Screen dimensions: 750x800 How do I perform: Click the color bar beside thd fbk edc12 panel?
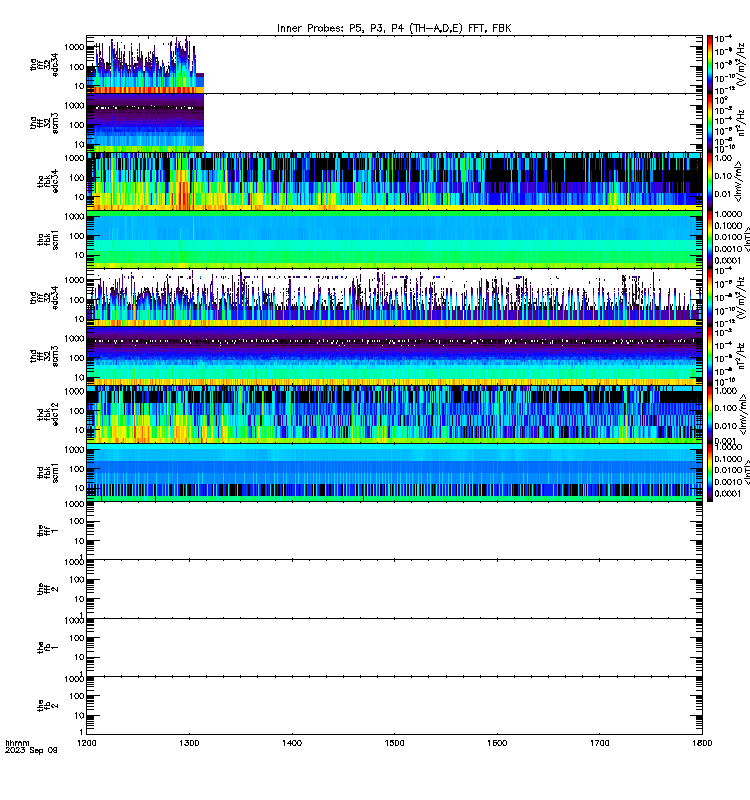pyautogui.click(x=710, y=414)
